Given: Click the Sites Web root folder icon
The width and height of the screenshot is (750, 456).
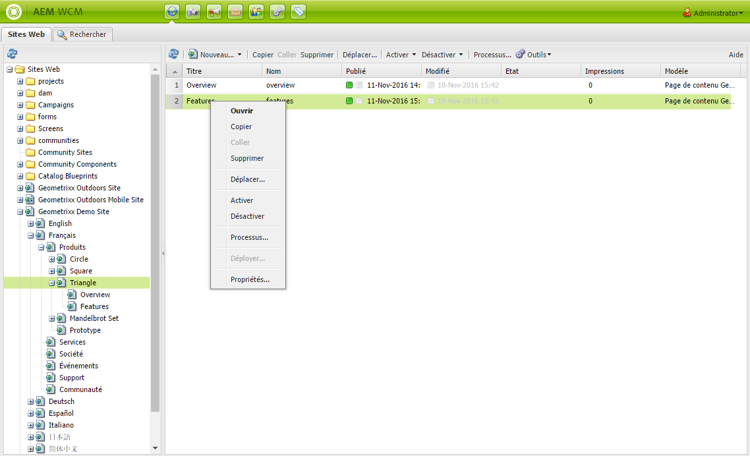Looking at the screenshot, I should point(20,69).
